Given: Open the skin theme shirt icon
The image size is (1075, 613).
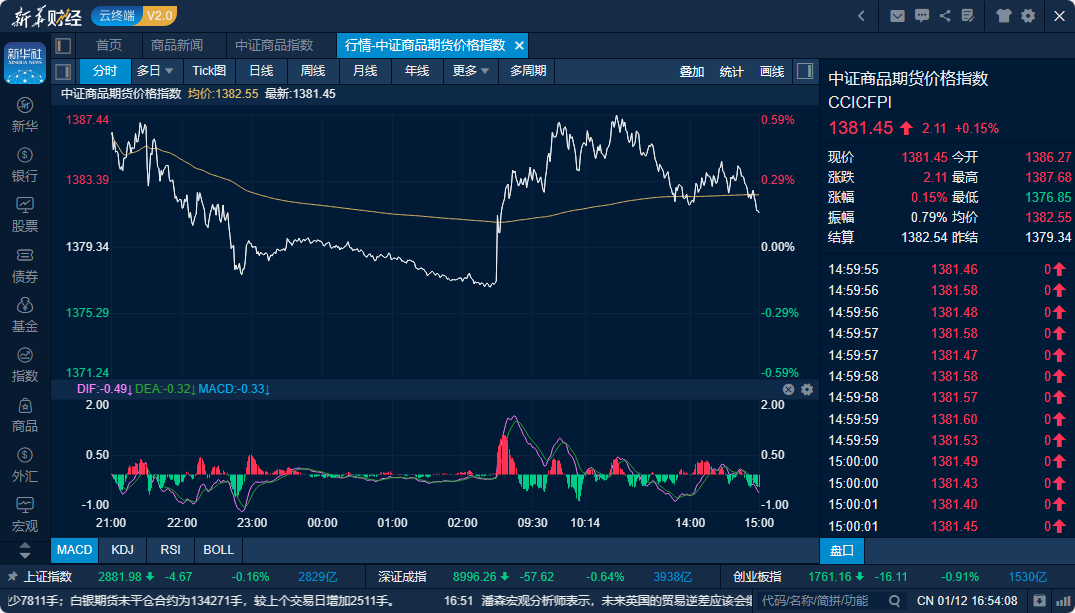Looking at the screenshot, I should [1004, 15].
